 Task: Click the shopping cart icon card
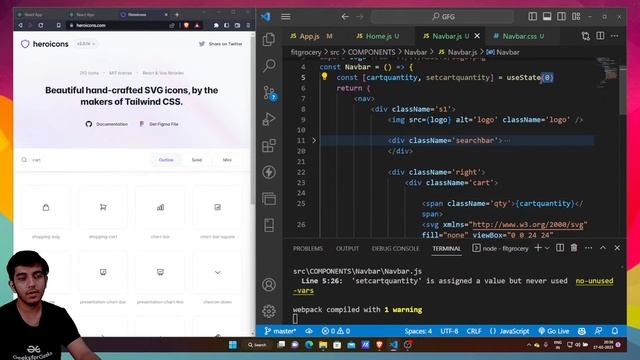pos(103,207)
